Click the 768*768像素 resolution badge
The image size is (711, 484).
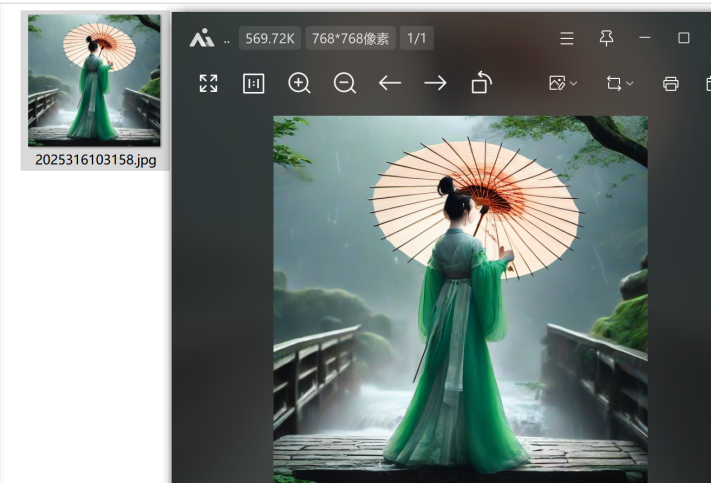(351, 38)
